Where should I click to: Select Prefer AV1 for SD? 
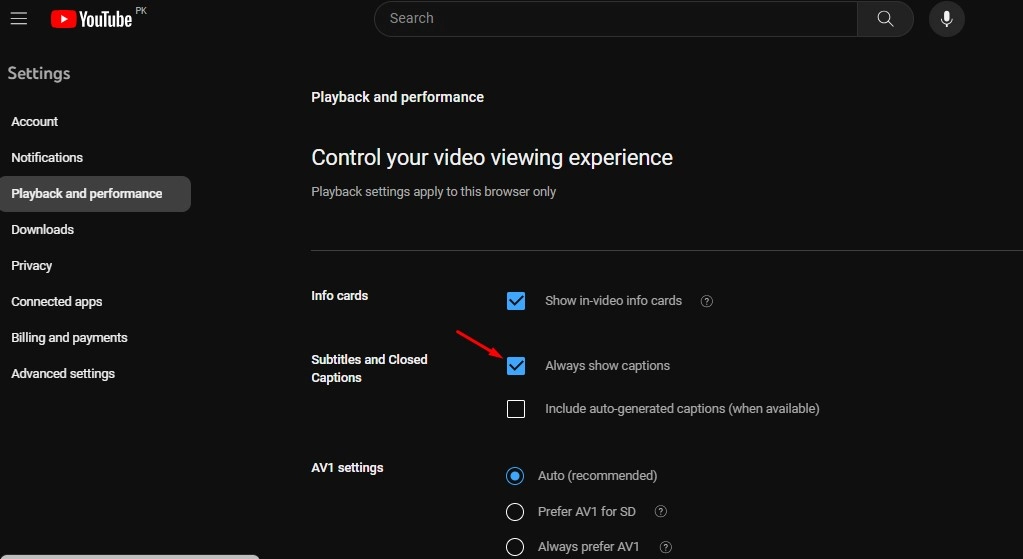coord(515,512)
